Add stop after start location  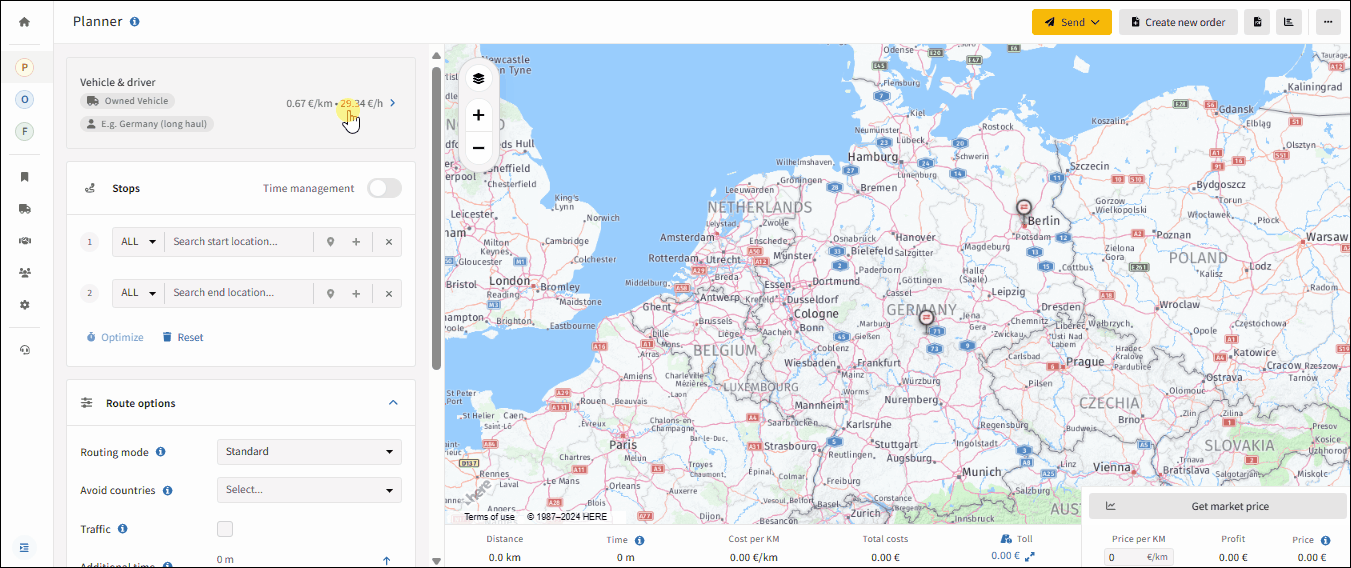(x=356, y=242)
